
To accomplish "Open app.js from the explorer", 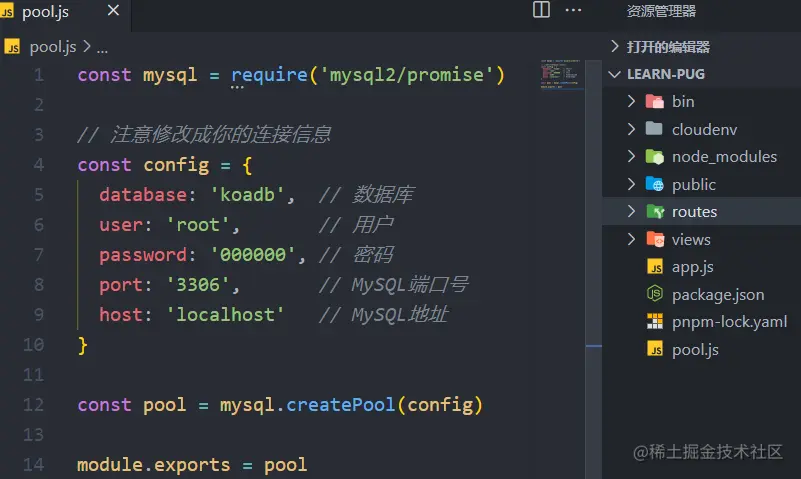I will (x=692, y=268).
